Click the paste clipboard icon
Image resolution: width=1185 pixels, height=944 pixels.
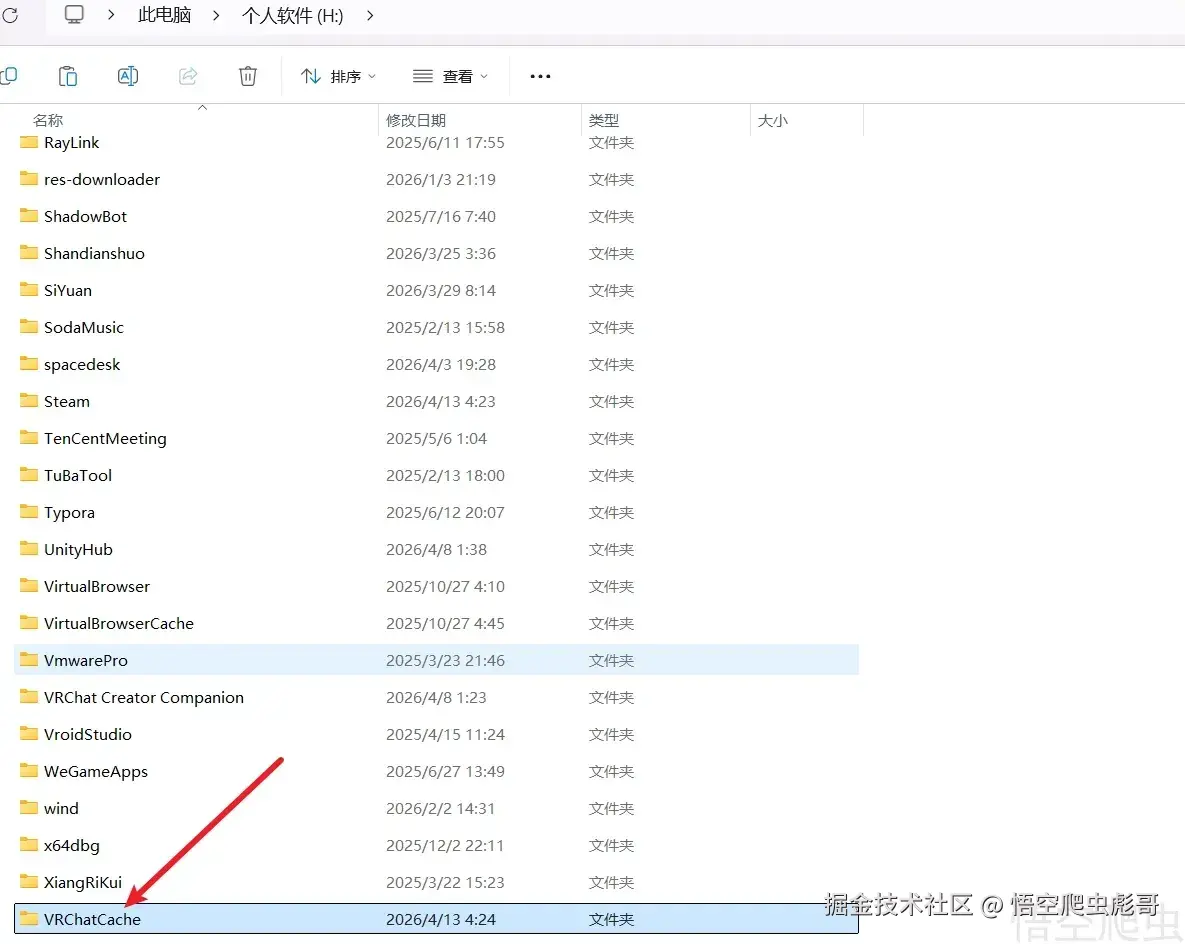(68, 76)
